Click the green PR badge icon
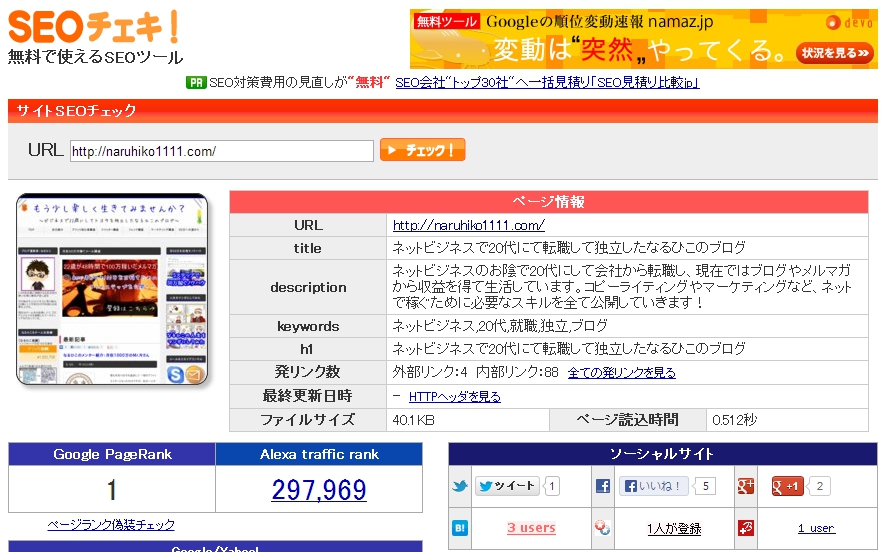This screenshot has height=552, width=884. (x=196, y=82)
